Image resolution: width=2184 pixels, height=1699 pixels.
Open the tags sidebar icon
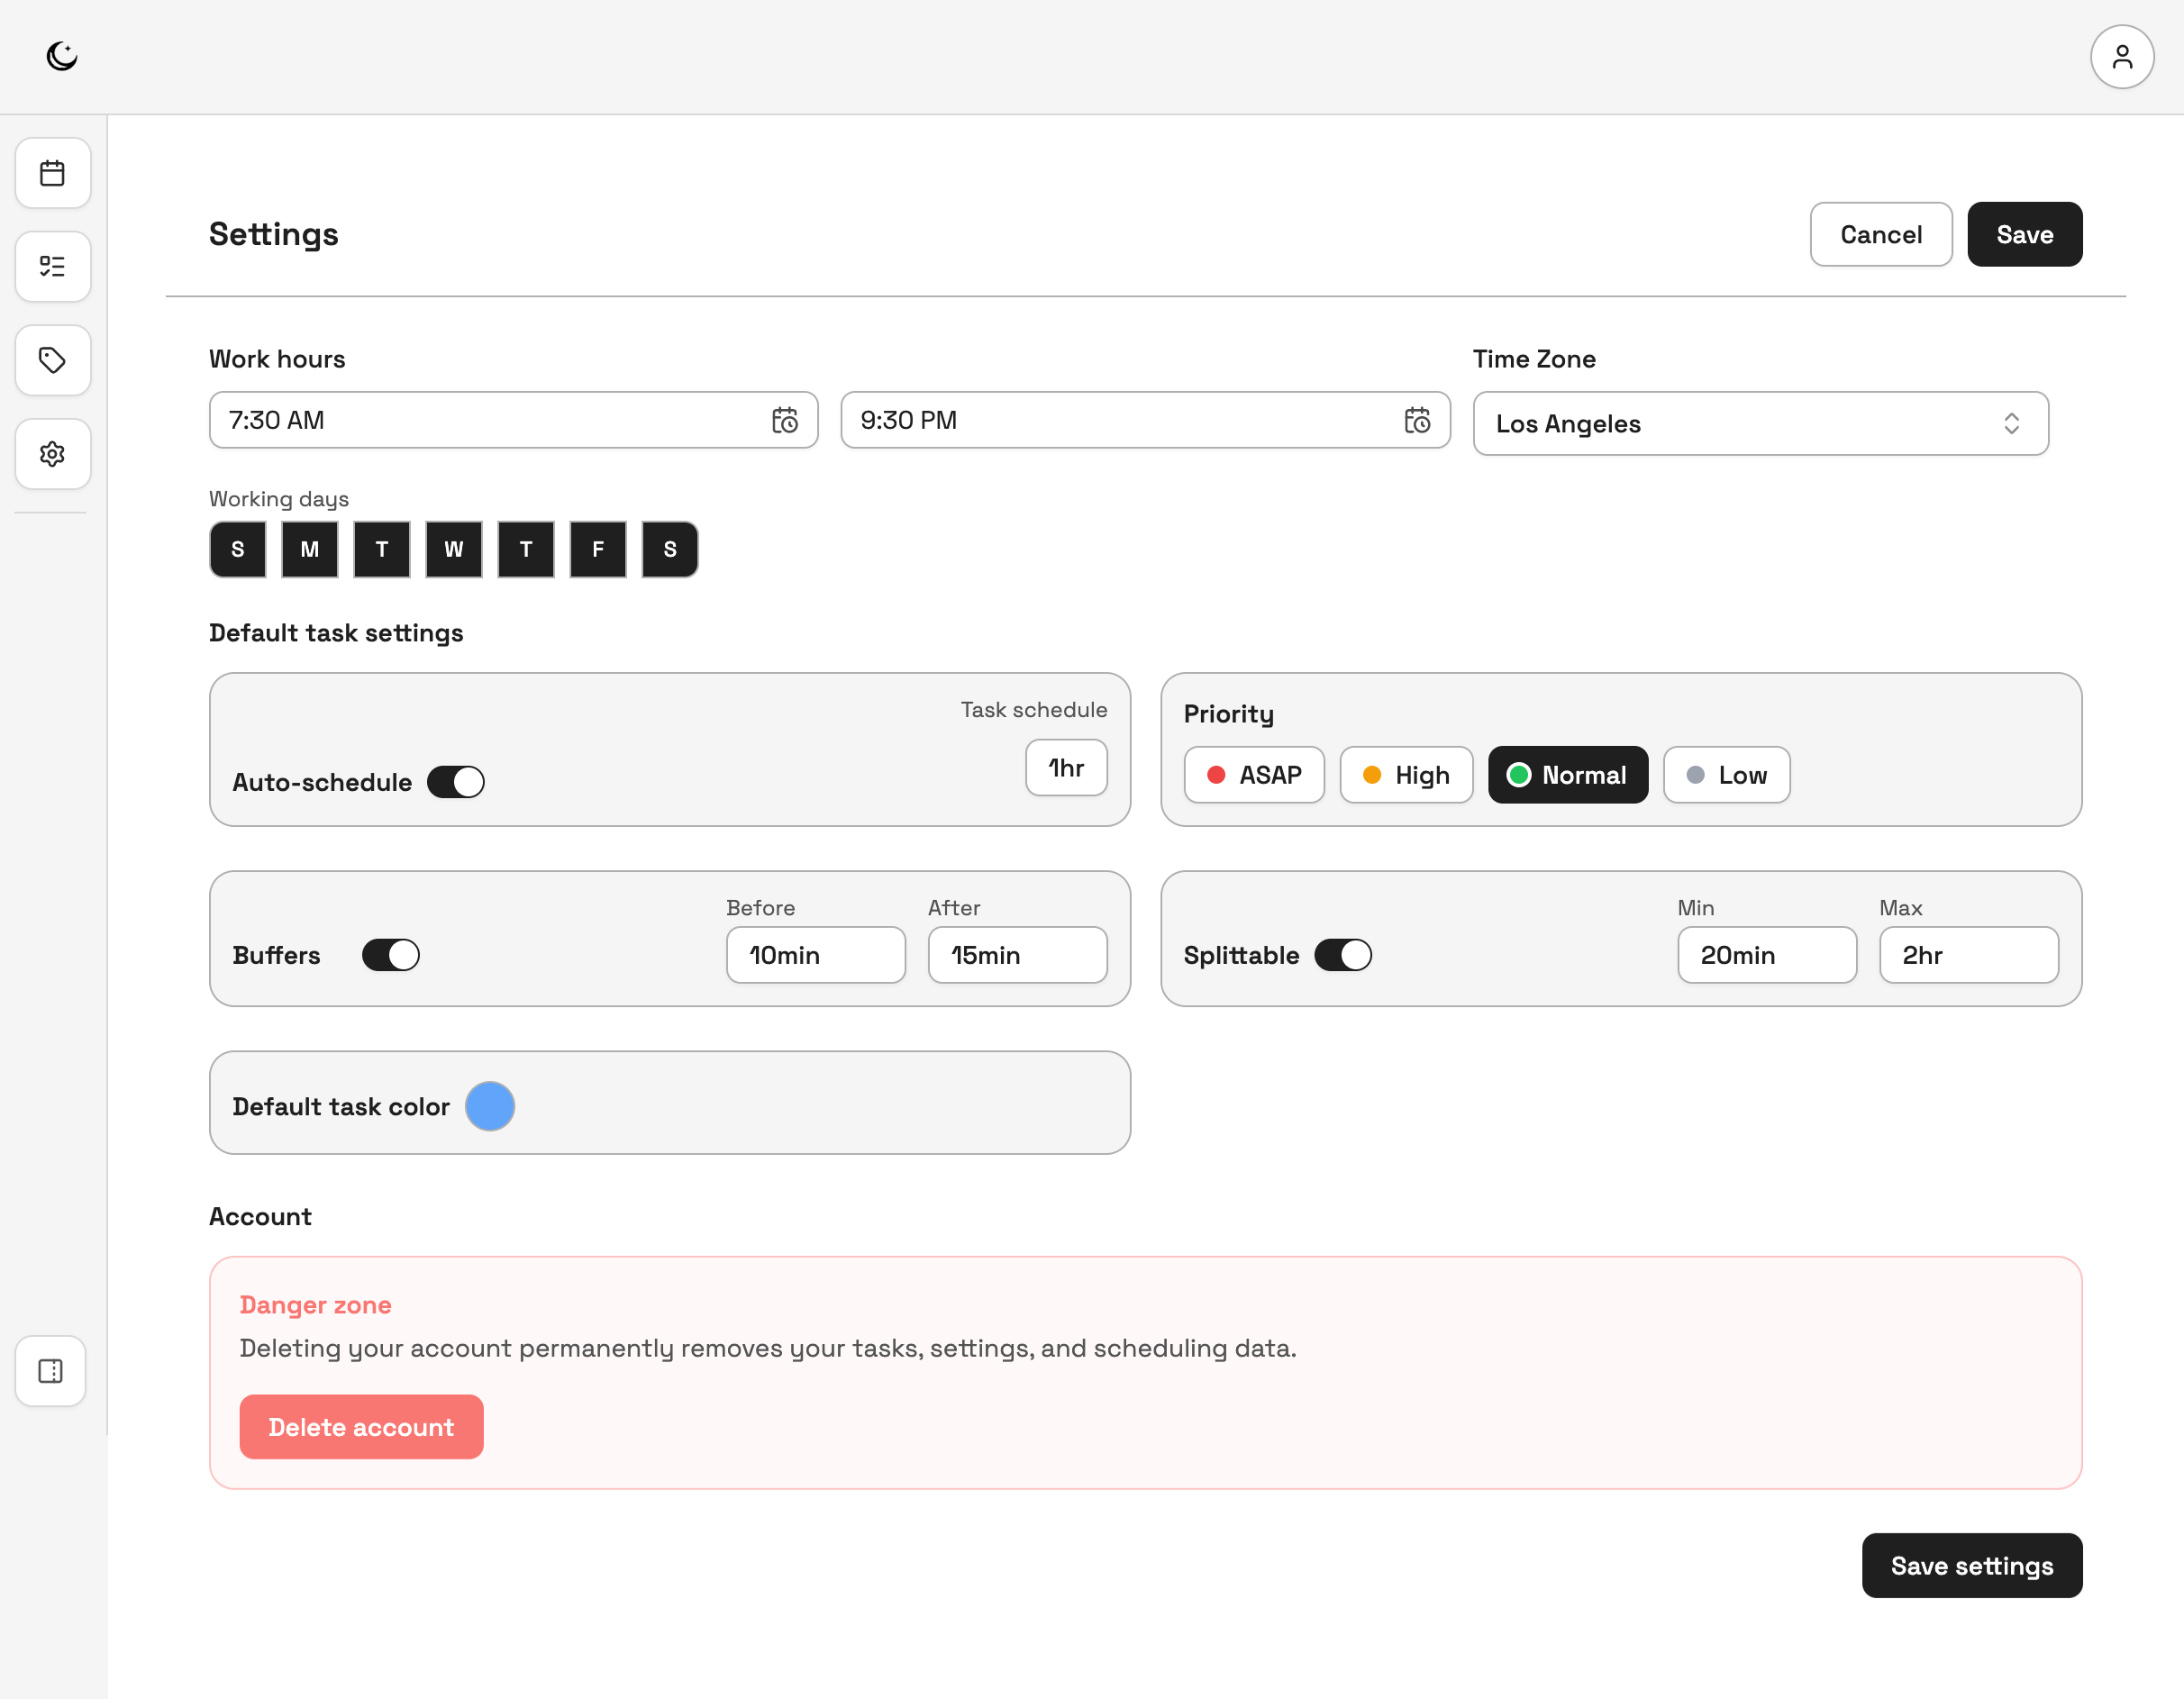pyautogui.click(x=53, y=360)
